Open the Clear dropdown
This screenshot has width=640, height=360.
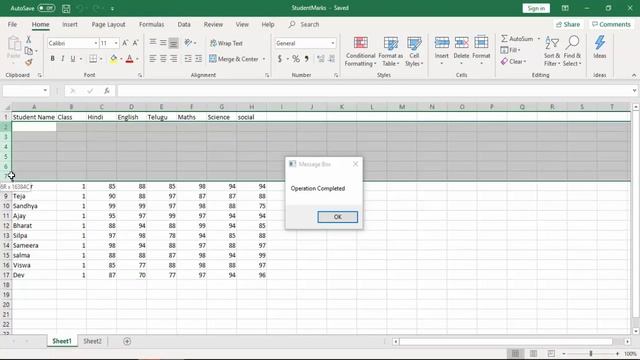[513, 62]
